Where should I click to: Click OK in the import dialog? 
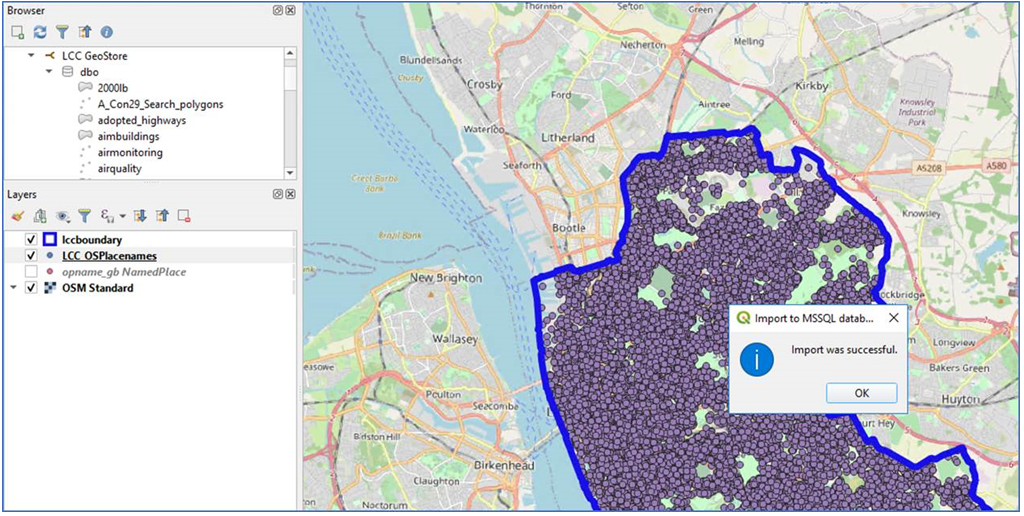coord(861,393)
